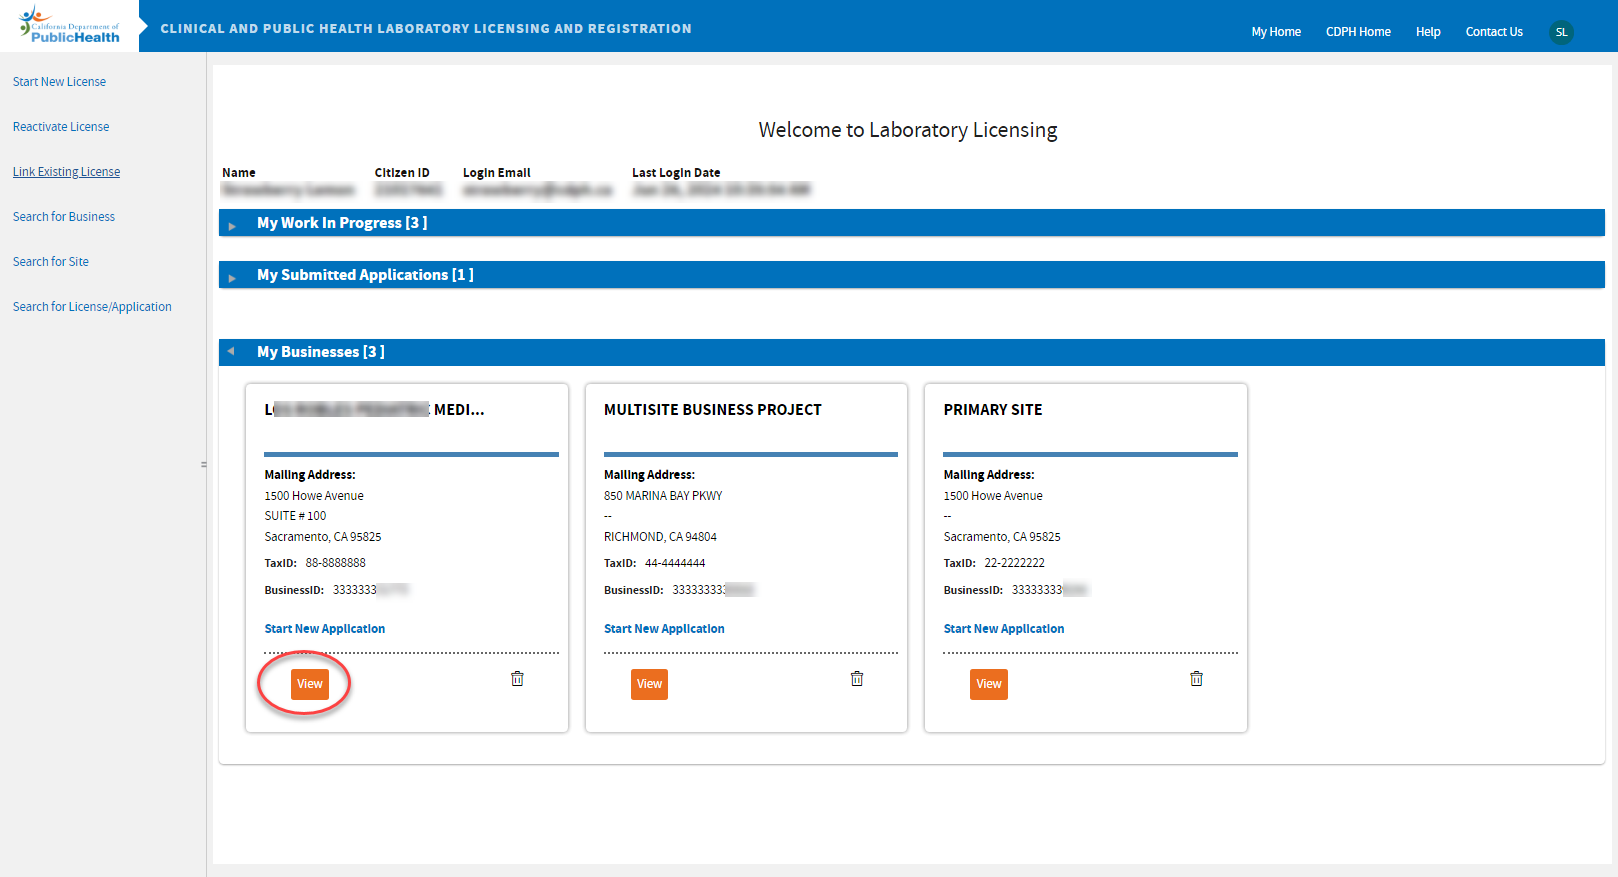
Task: Click the Citizen ID label
Action: tap(402, 173)
